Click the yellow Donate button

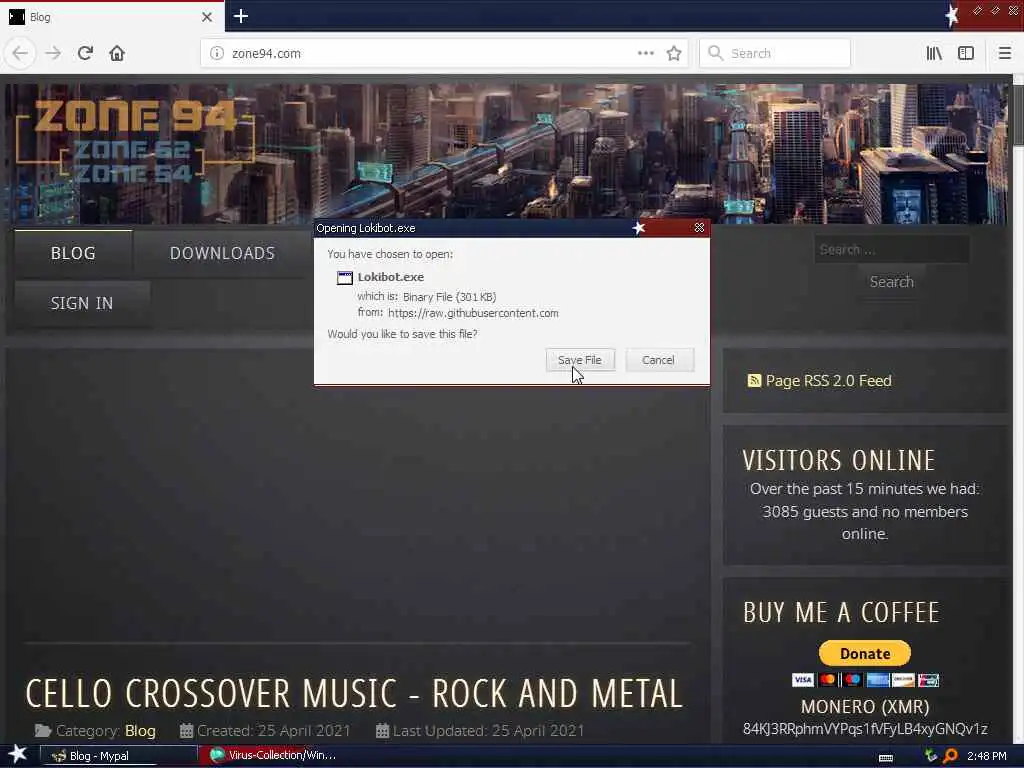[865, 654]
